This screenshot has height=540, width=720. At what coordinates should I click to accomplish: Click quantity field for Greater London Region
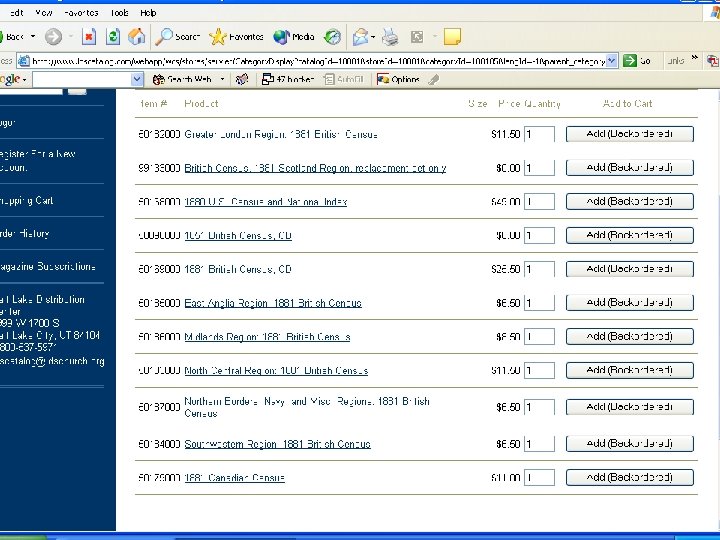[x=540, y=134]
